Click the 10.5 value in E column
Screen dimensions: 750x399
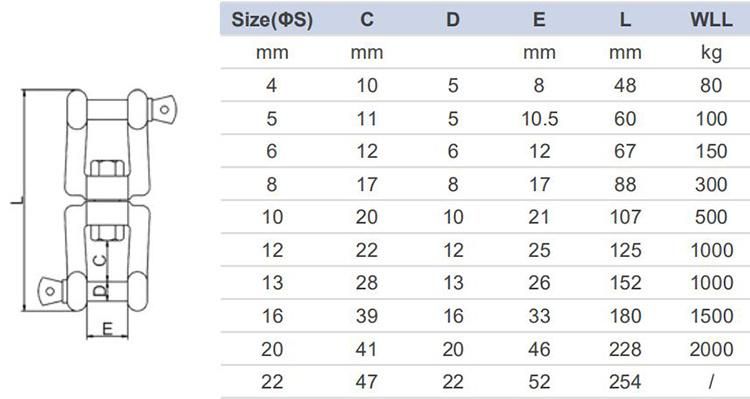pyautogui.click(x=540, y=119)
